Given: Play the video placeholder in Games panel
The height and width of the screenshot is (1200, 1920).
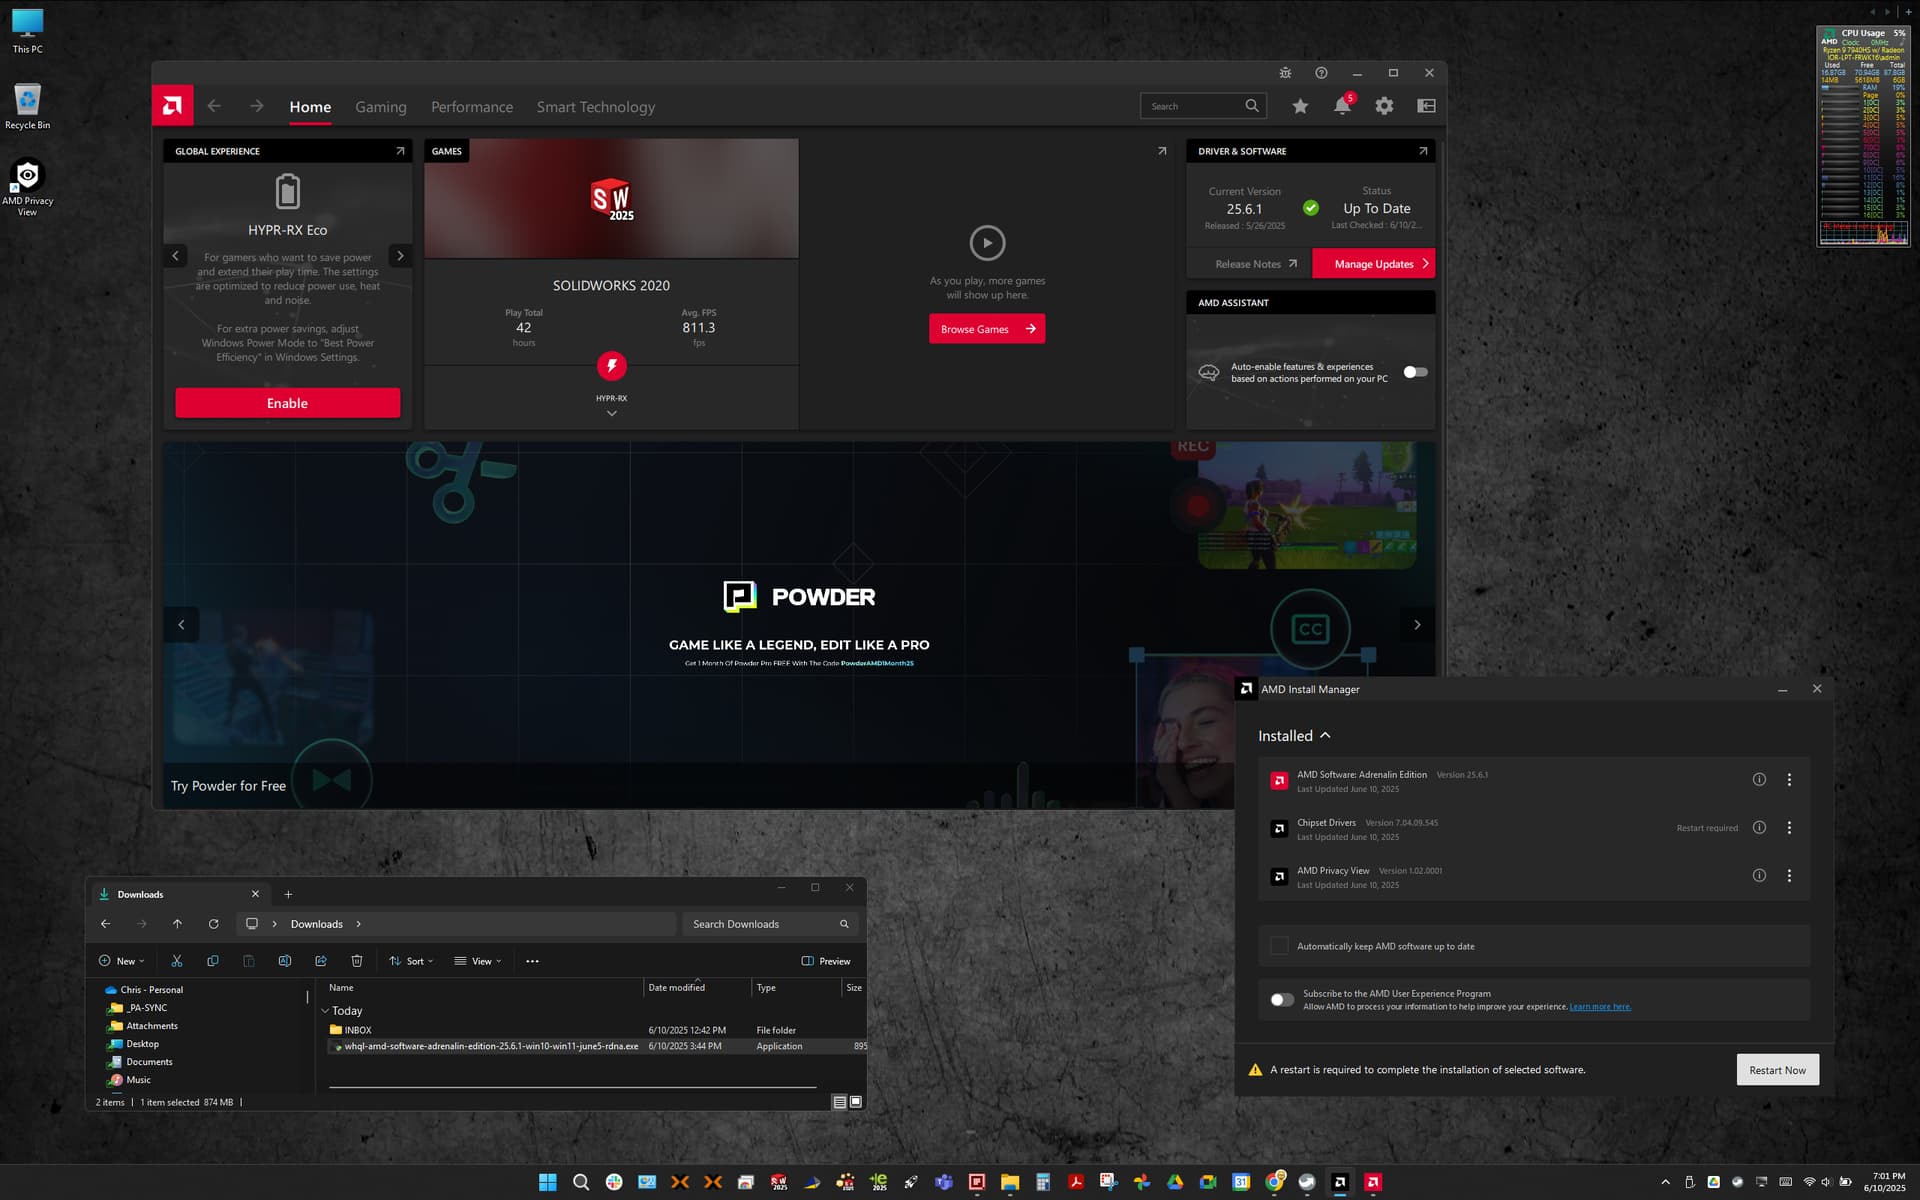Looking at the screenshot, I should (x=987, y=243).
